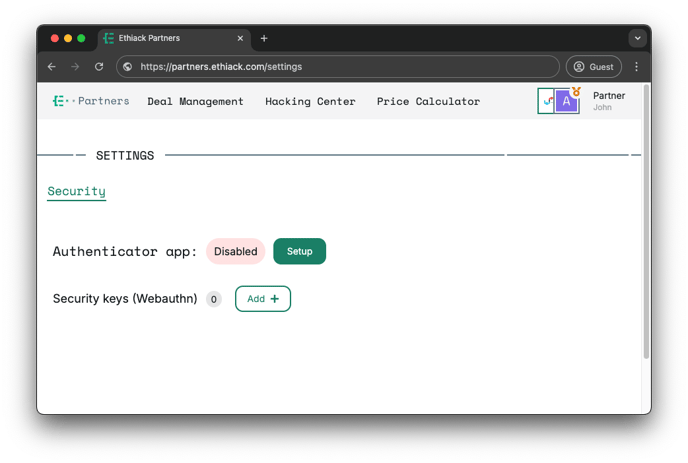Click the Setup authenticator button

pyautogui.click(x=300, y=251)
